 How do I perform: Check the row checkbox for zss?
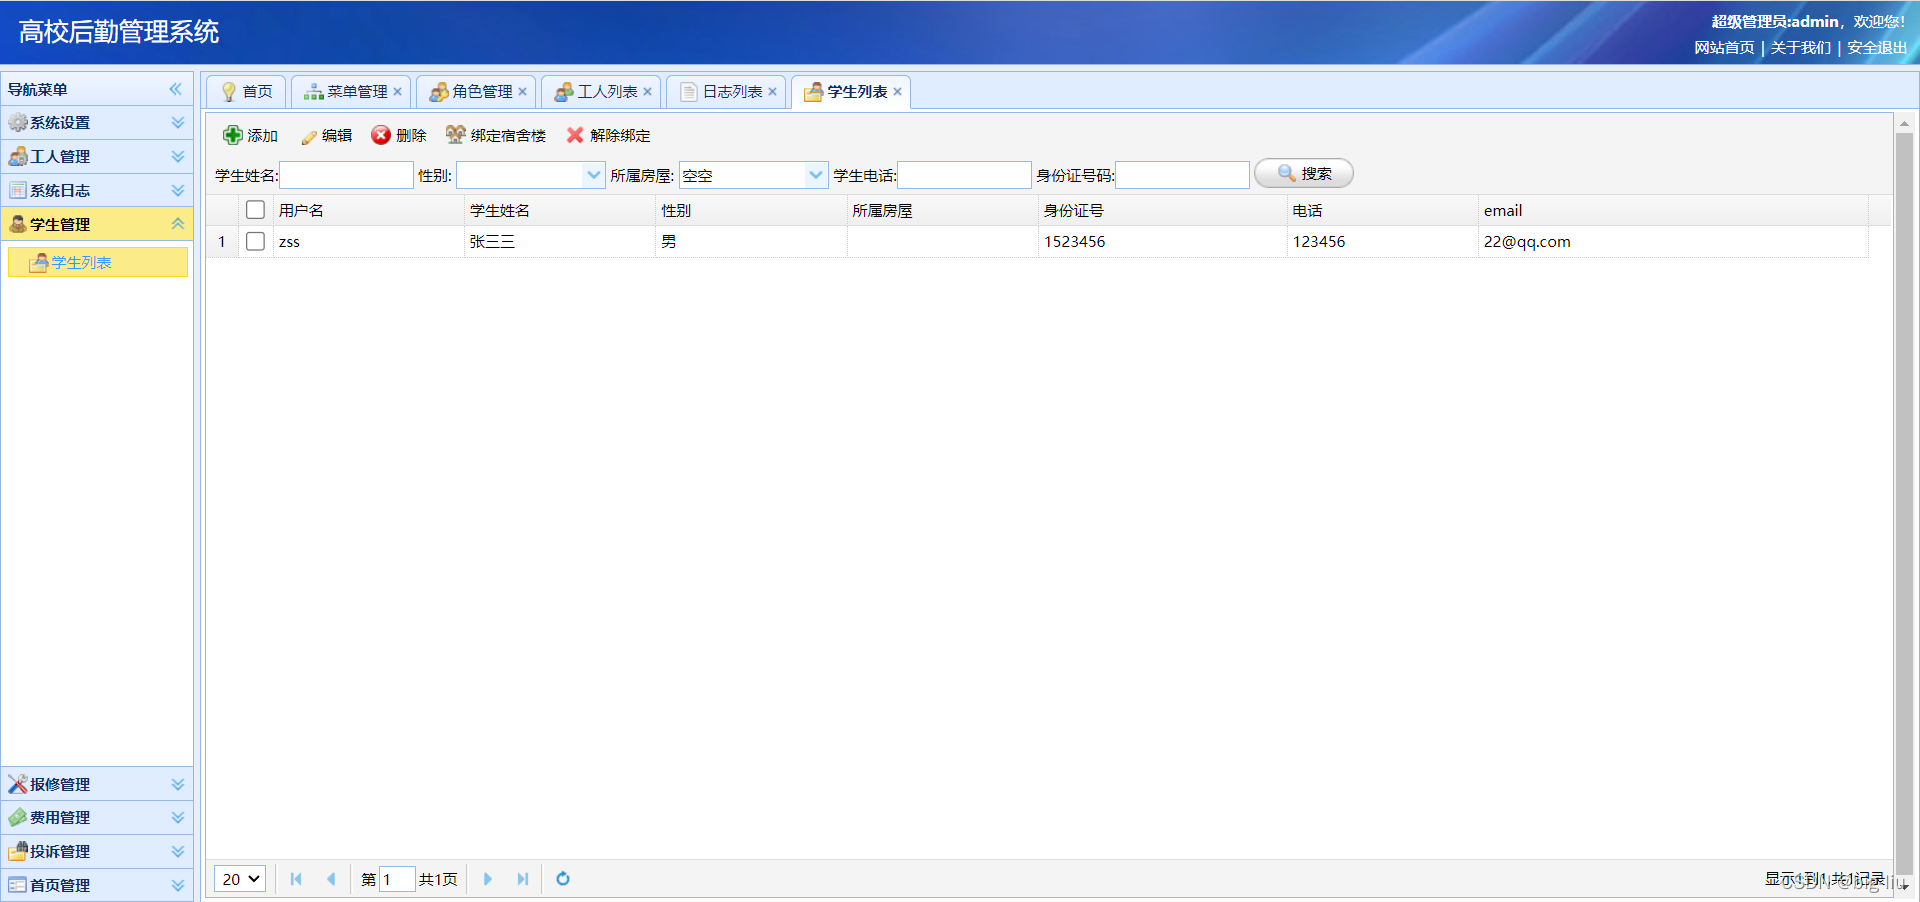(255, 241)
